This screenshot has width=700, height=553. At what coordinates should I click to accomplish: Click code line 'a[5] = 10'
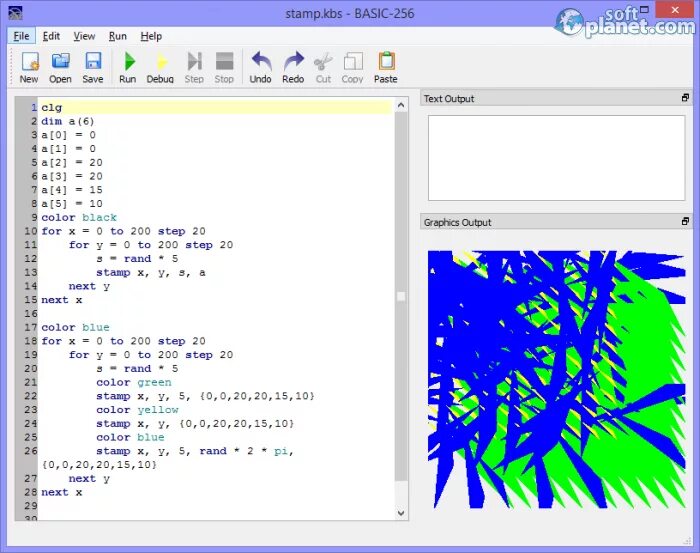click(x=72, y=204)
